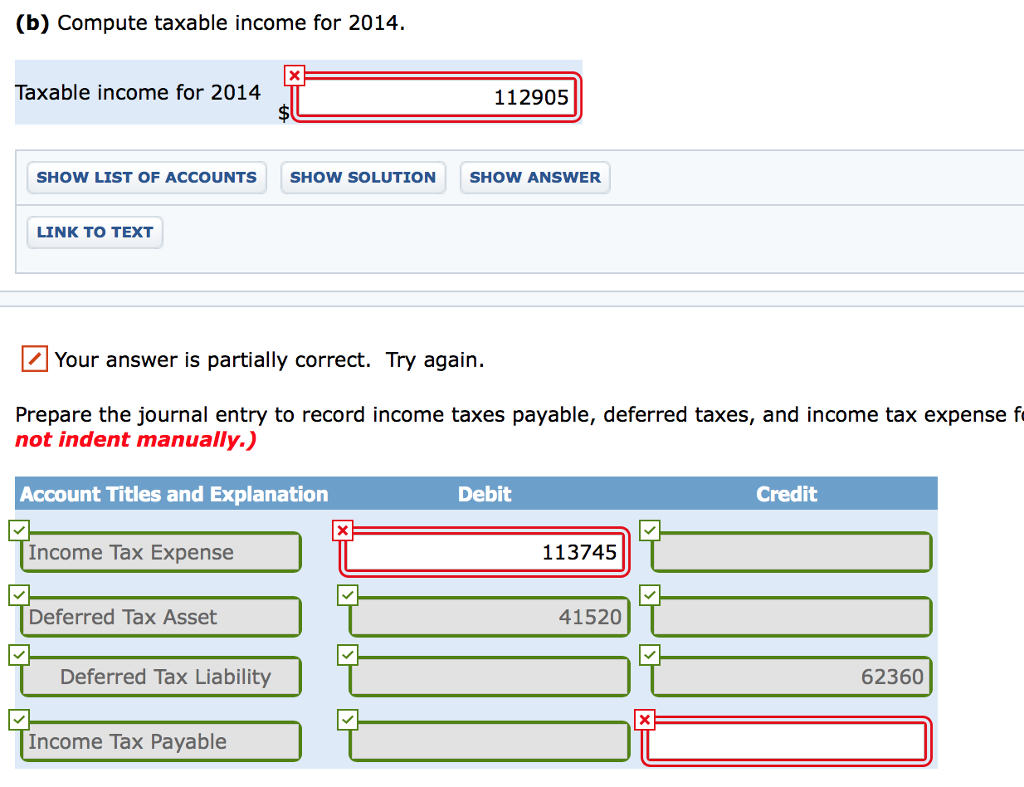Click the Show Answer button

pos(535,177)
